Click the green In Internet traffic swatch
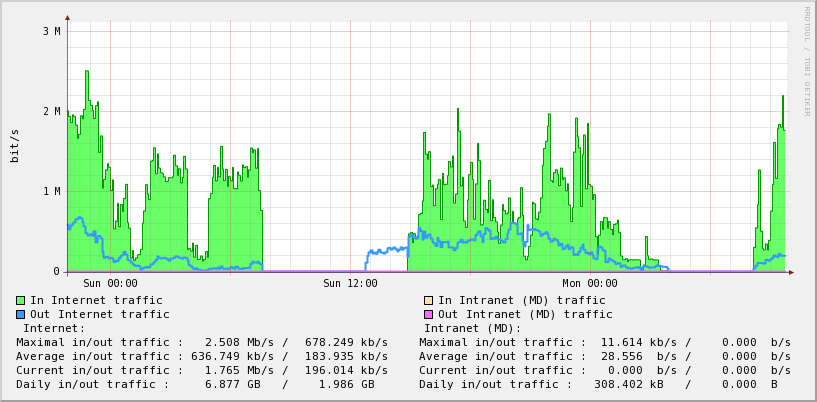Screen dimensions: 817x402 point(20,300)
